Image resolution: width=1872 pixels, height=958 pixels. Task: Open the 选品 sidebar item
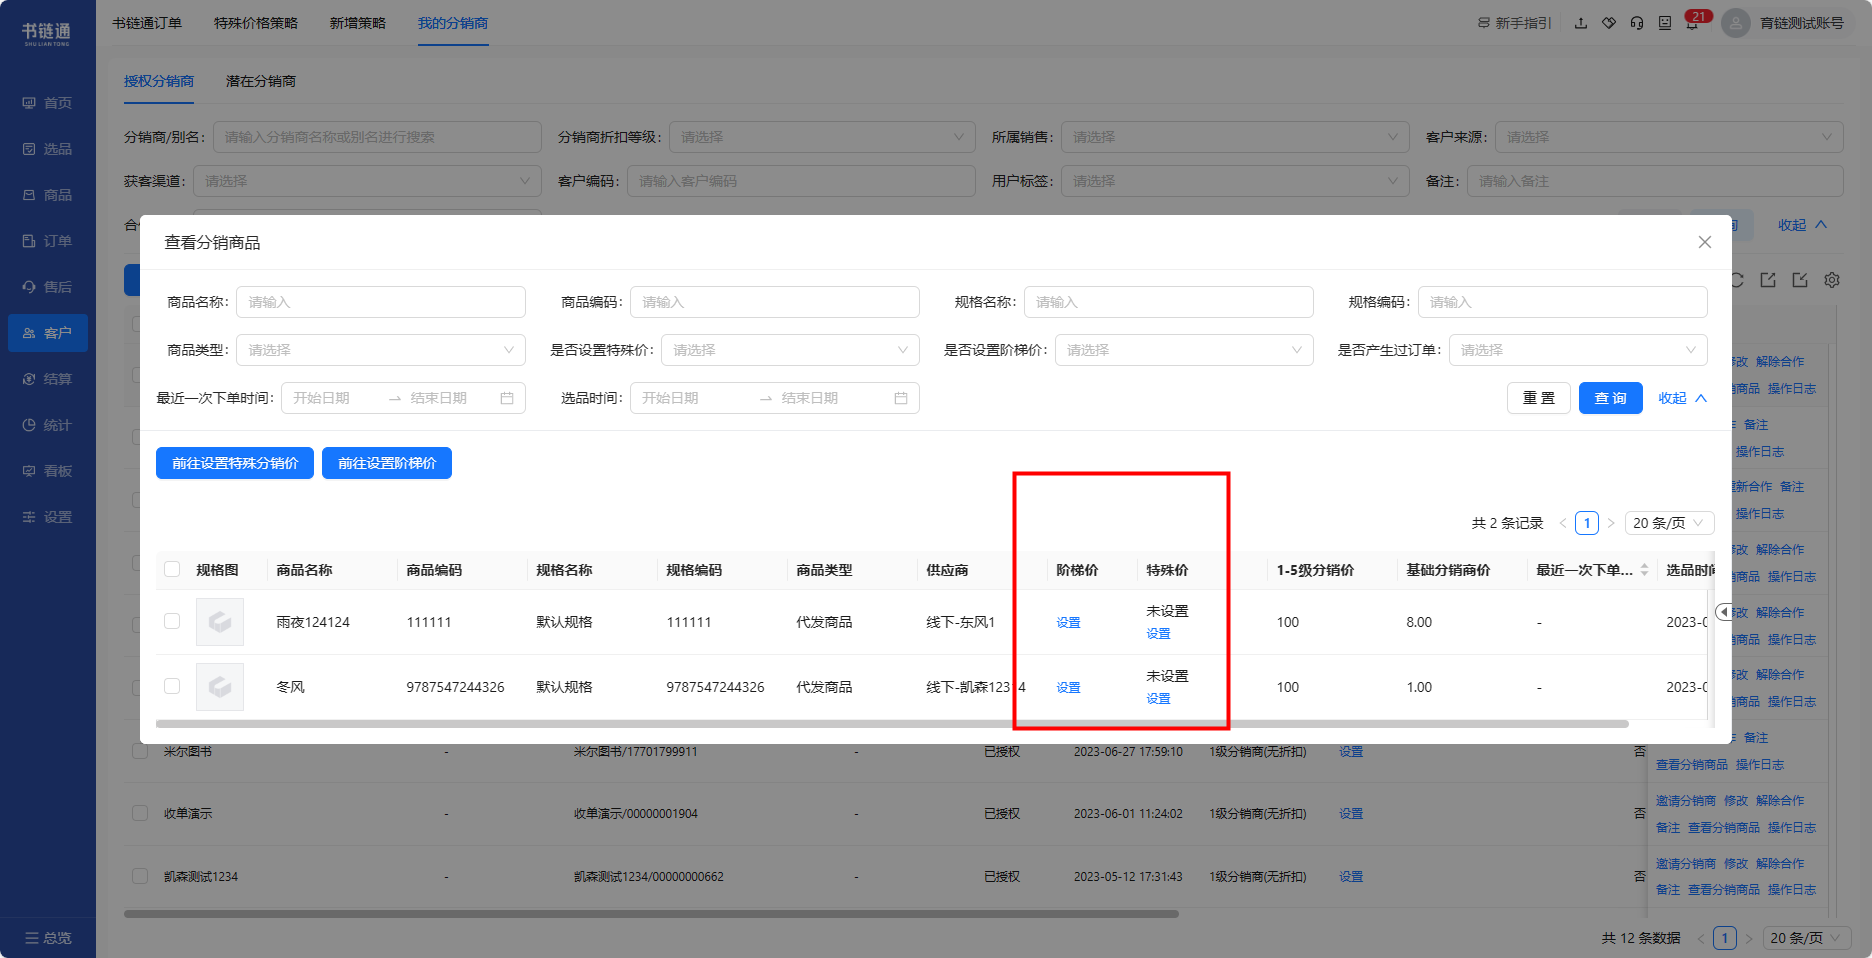pyautogui.click(x=47, y=149)
